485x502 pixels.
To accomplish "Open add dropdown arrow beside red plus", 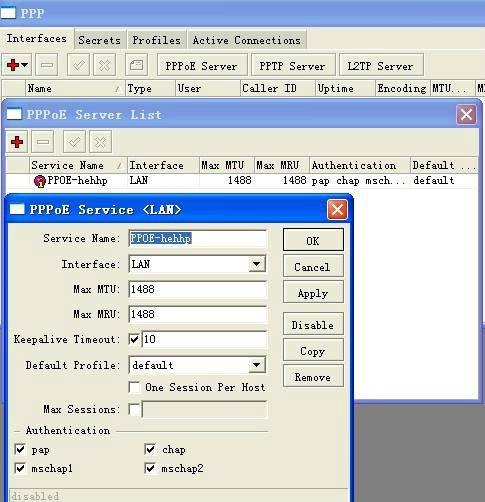I will [x=25, y=65].
